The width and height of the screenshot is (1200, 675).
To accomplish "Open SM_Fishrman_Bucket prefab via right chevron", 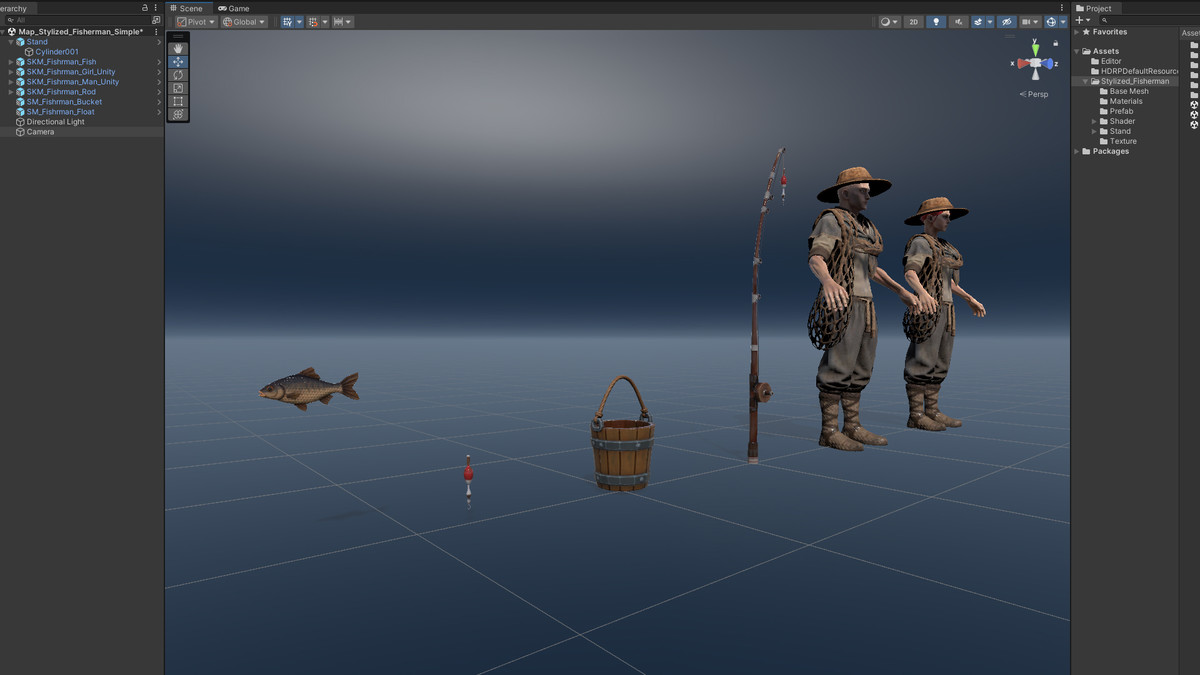I will [x=159, y=102].
